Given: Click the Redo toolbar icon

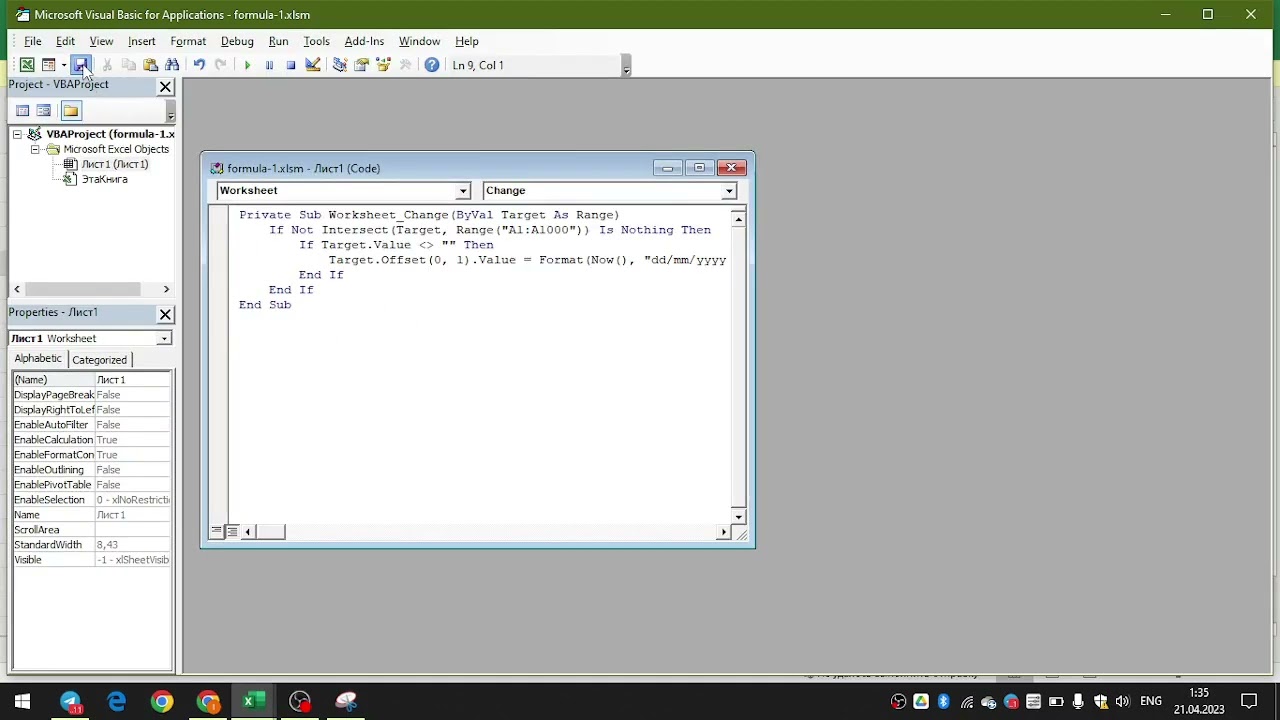Looking at the screenshot, I should [x=221, y=65].
